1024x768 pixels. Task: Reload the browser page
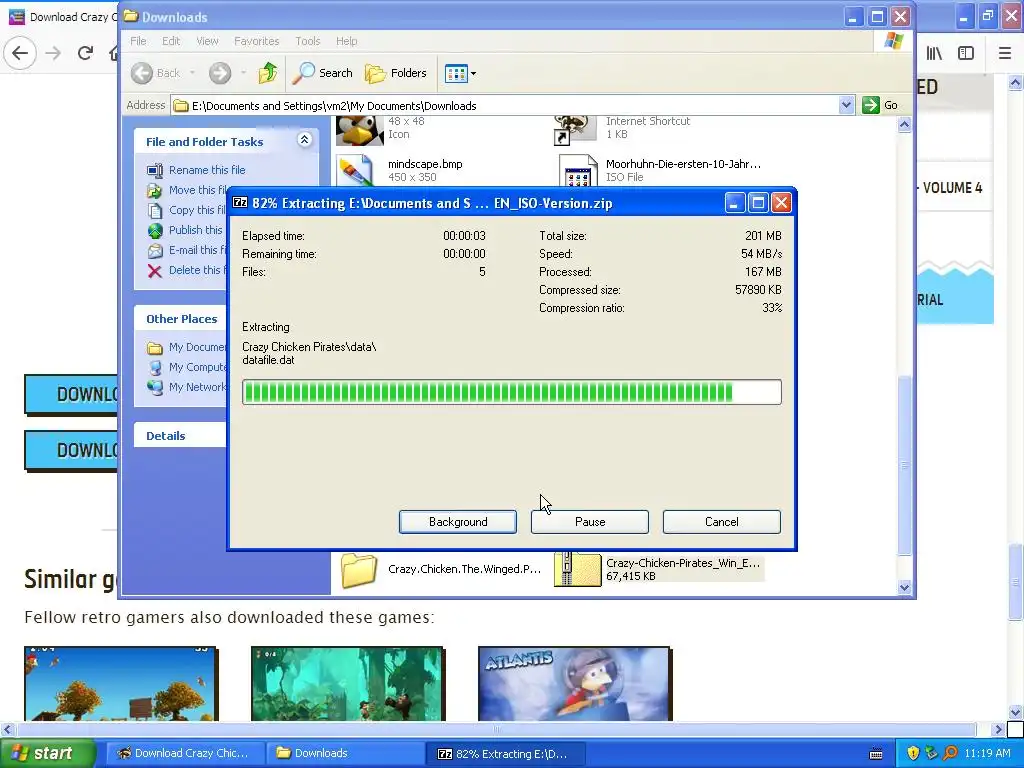[85, 53]
